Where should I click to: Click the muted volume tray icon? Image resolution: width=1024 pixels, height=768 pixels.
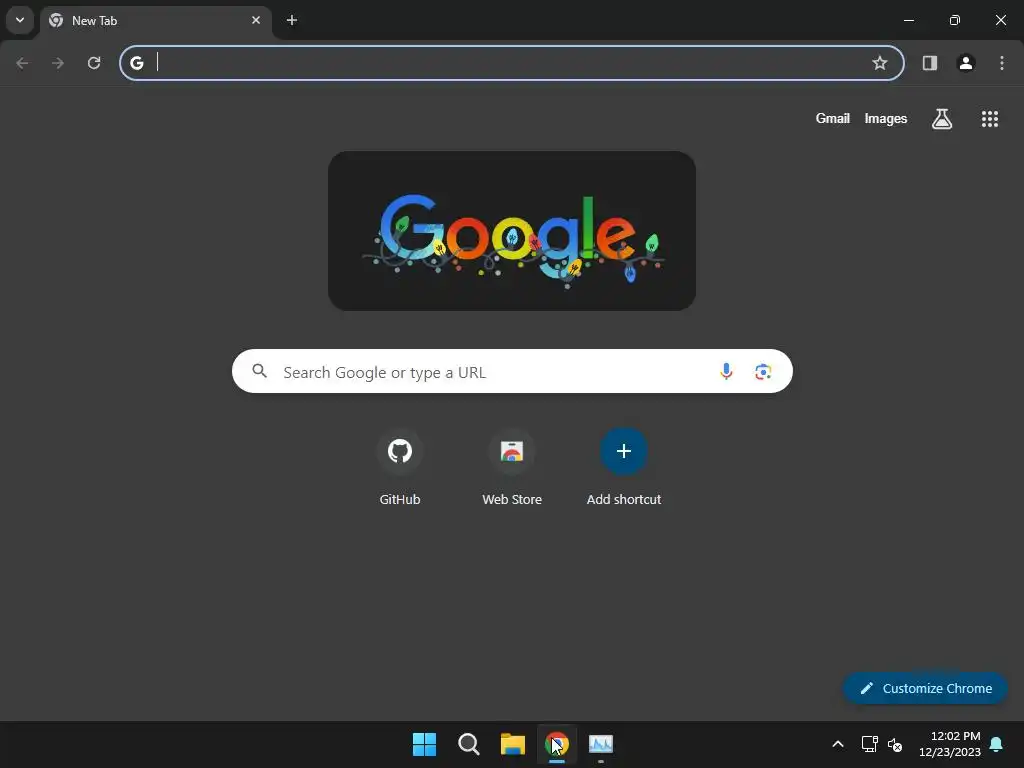pyautogui.click(x=895, y=744)
